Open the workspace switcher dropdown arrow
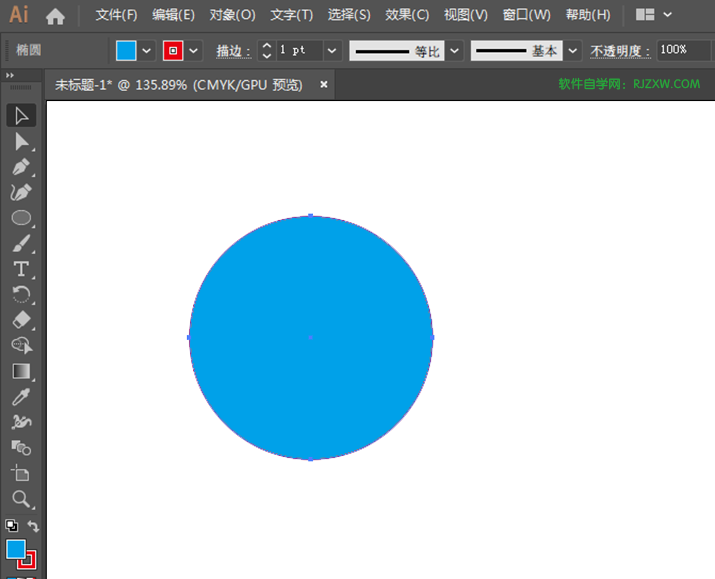The width and height of the screenshot is (715, 579). tap(667, 15)
